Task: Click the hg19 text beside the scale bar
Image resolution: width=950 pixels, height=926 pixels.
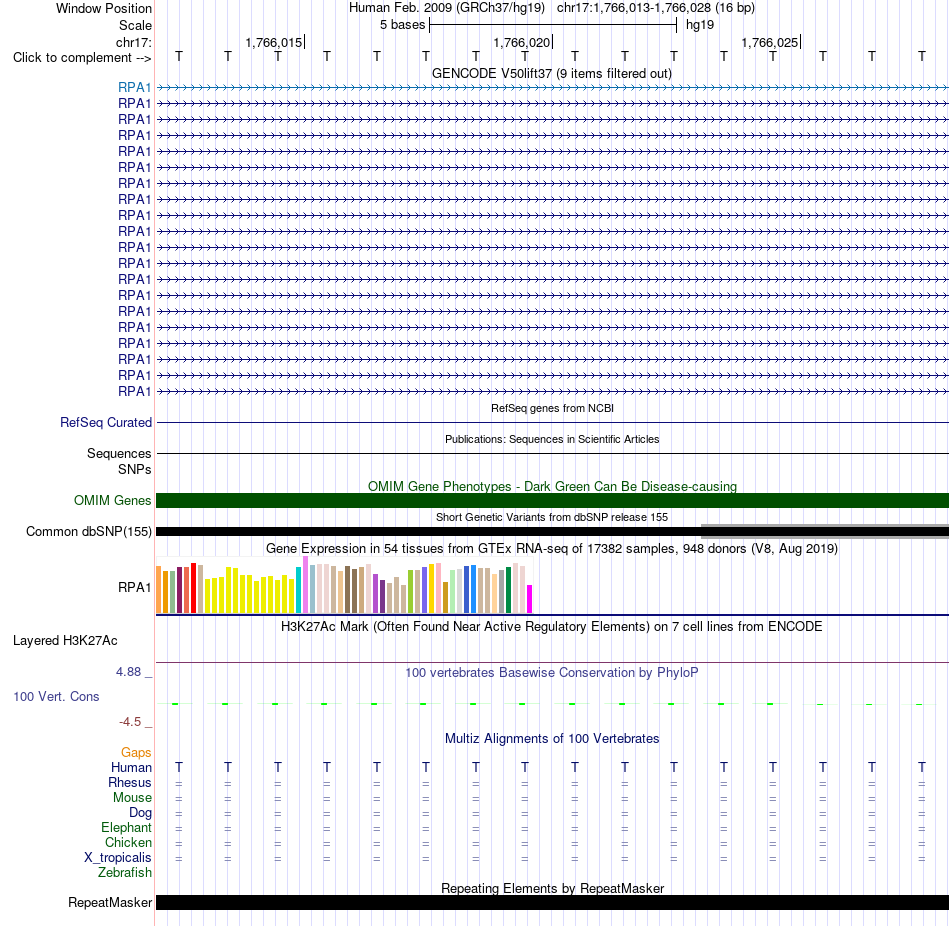Action: click(x=700, y=25)
